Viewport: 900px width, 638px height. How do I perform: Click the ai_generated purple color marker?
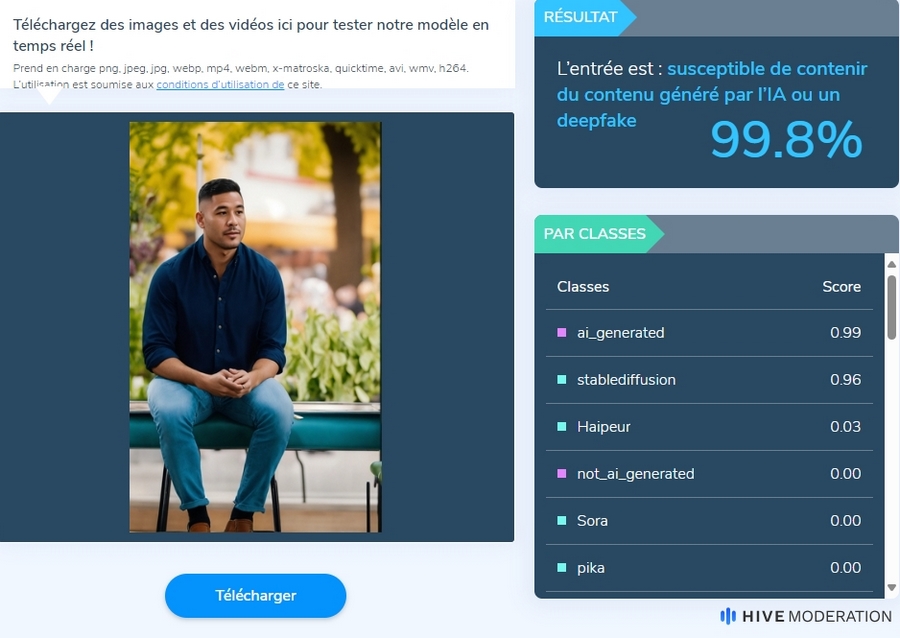[562, 332]
